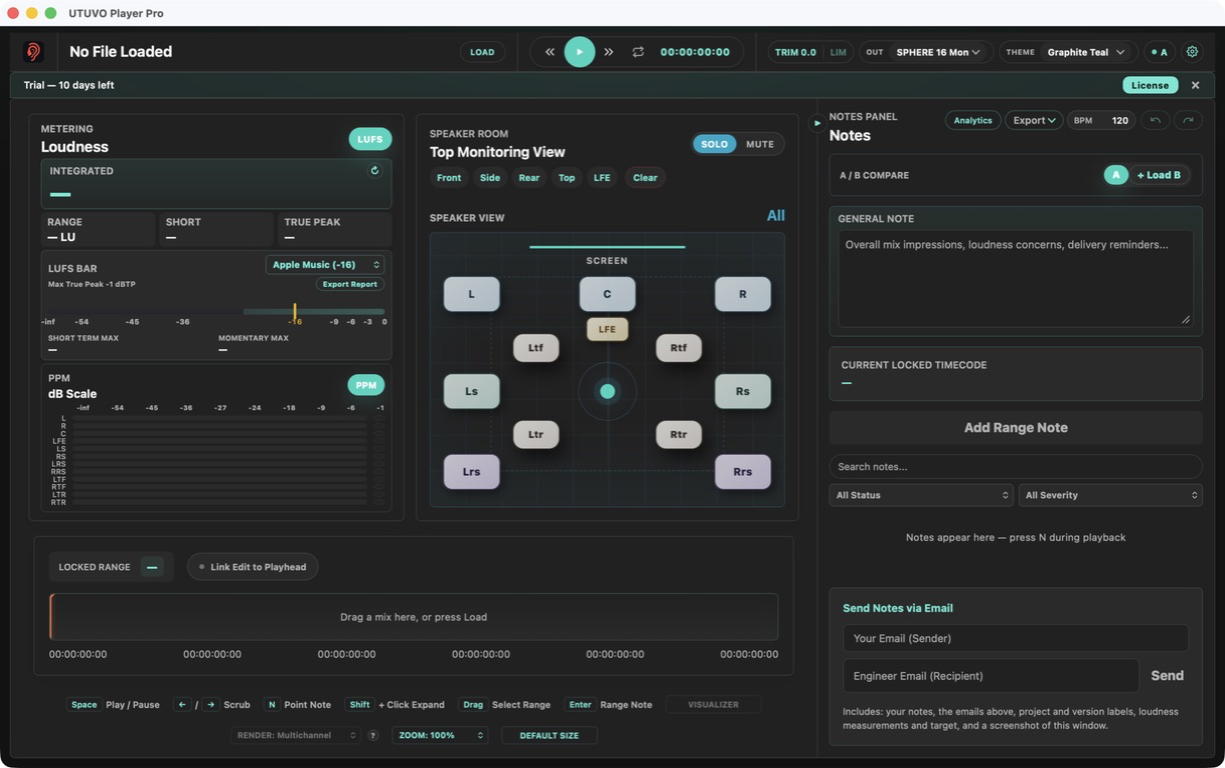Select the Front speaker group tab

point(449,178)
